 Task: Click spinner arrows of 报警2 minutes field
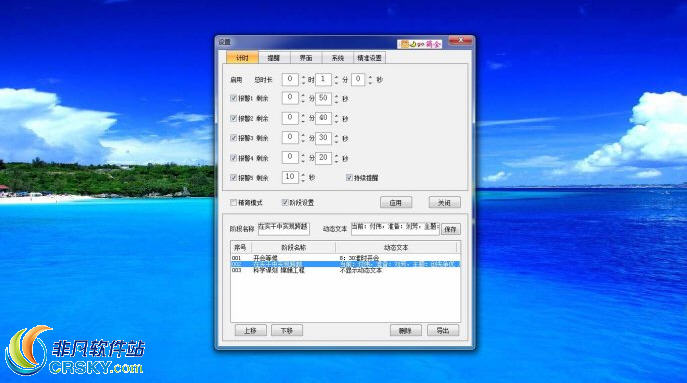click(303, 118)
